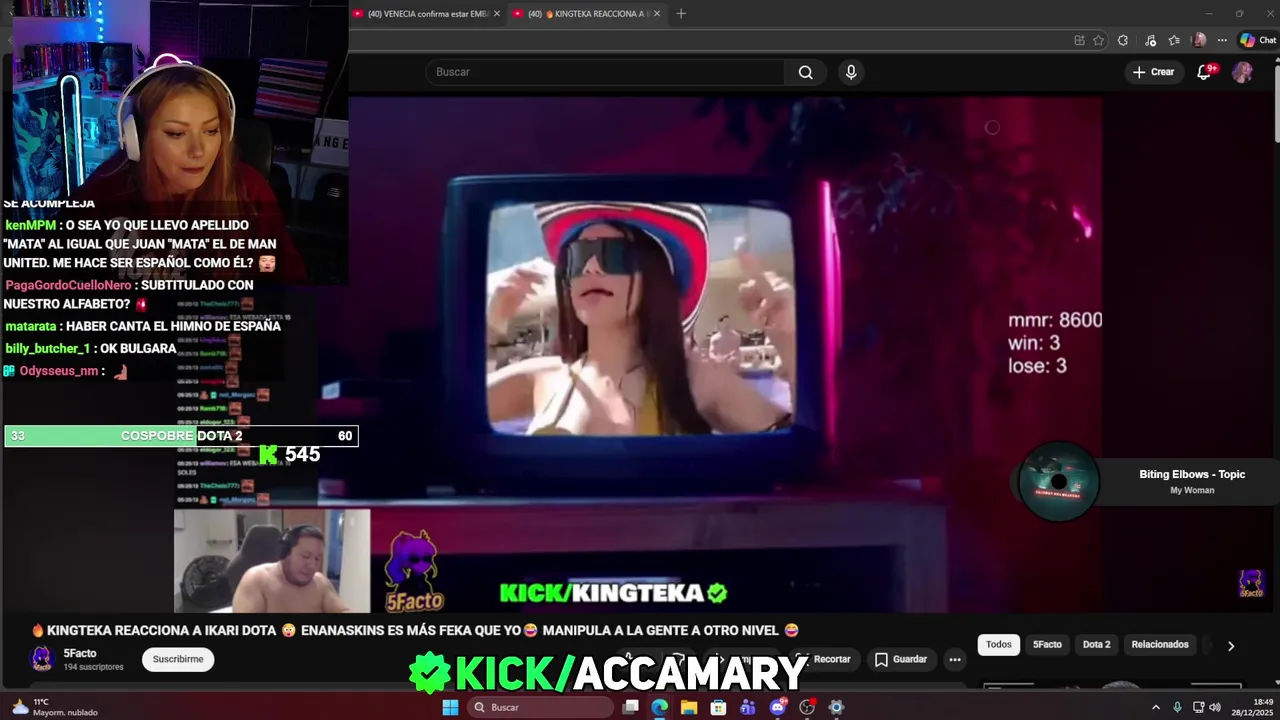The image size is (1280, 720).
Task: Click the video title KINGTEKA REACCIONA A IKARI DOTA
Action: tap(414, 630)
